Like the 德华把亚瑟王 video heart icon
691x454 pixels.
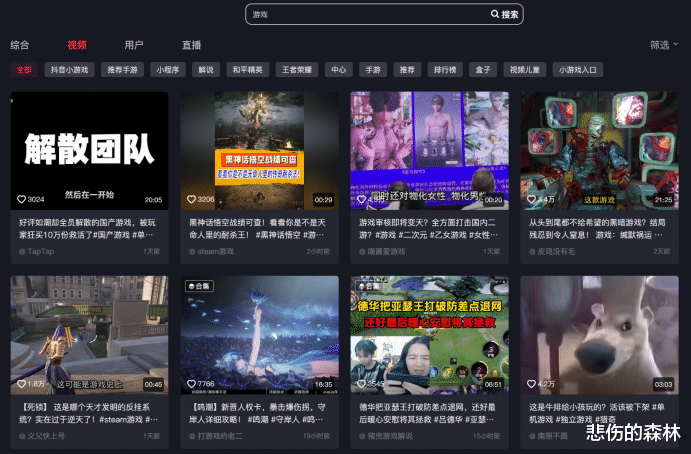coord(361,384)
